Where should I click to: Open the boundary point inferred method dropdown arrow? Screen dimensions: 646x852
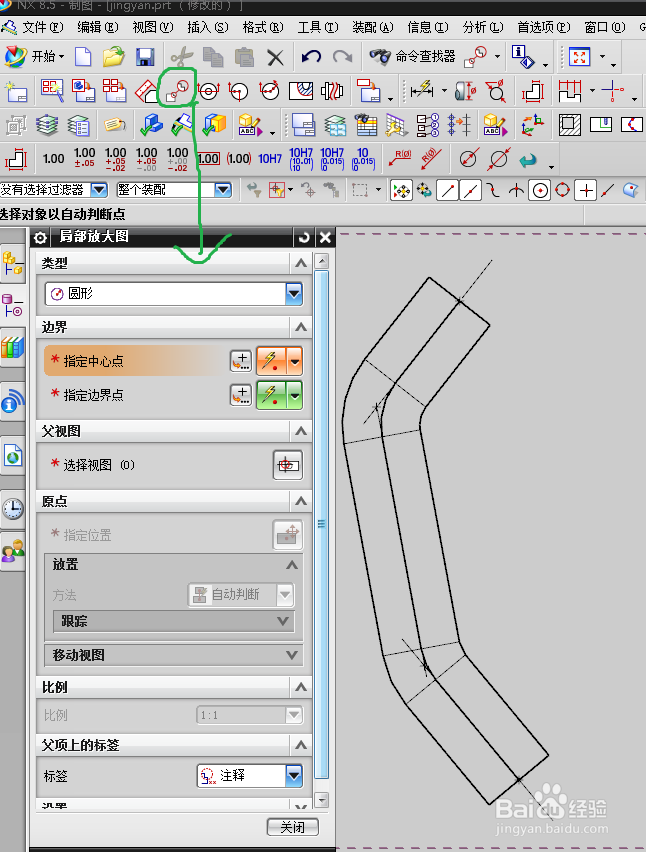295,395
